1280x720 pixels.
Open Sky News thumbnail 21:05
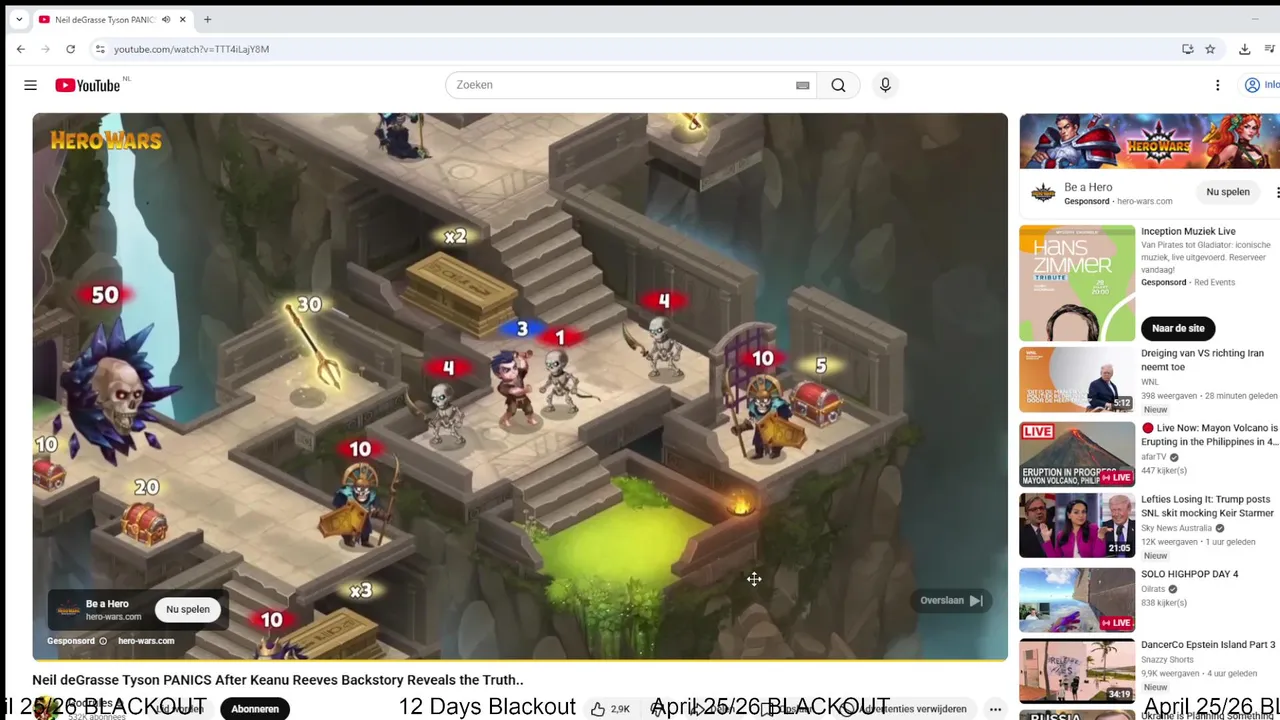pyautogui.click(x=1077, y=525)
